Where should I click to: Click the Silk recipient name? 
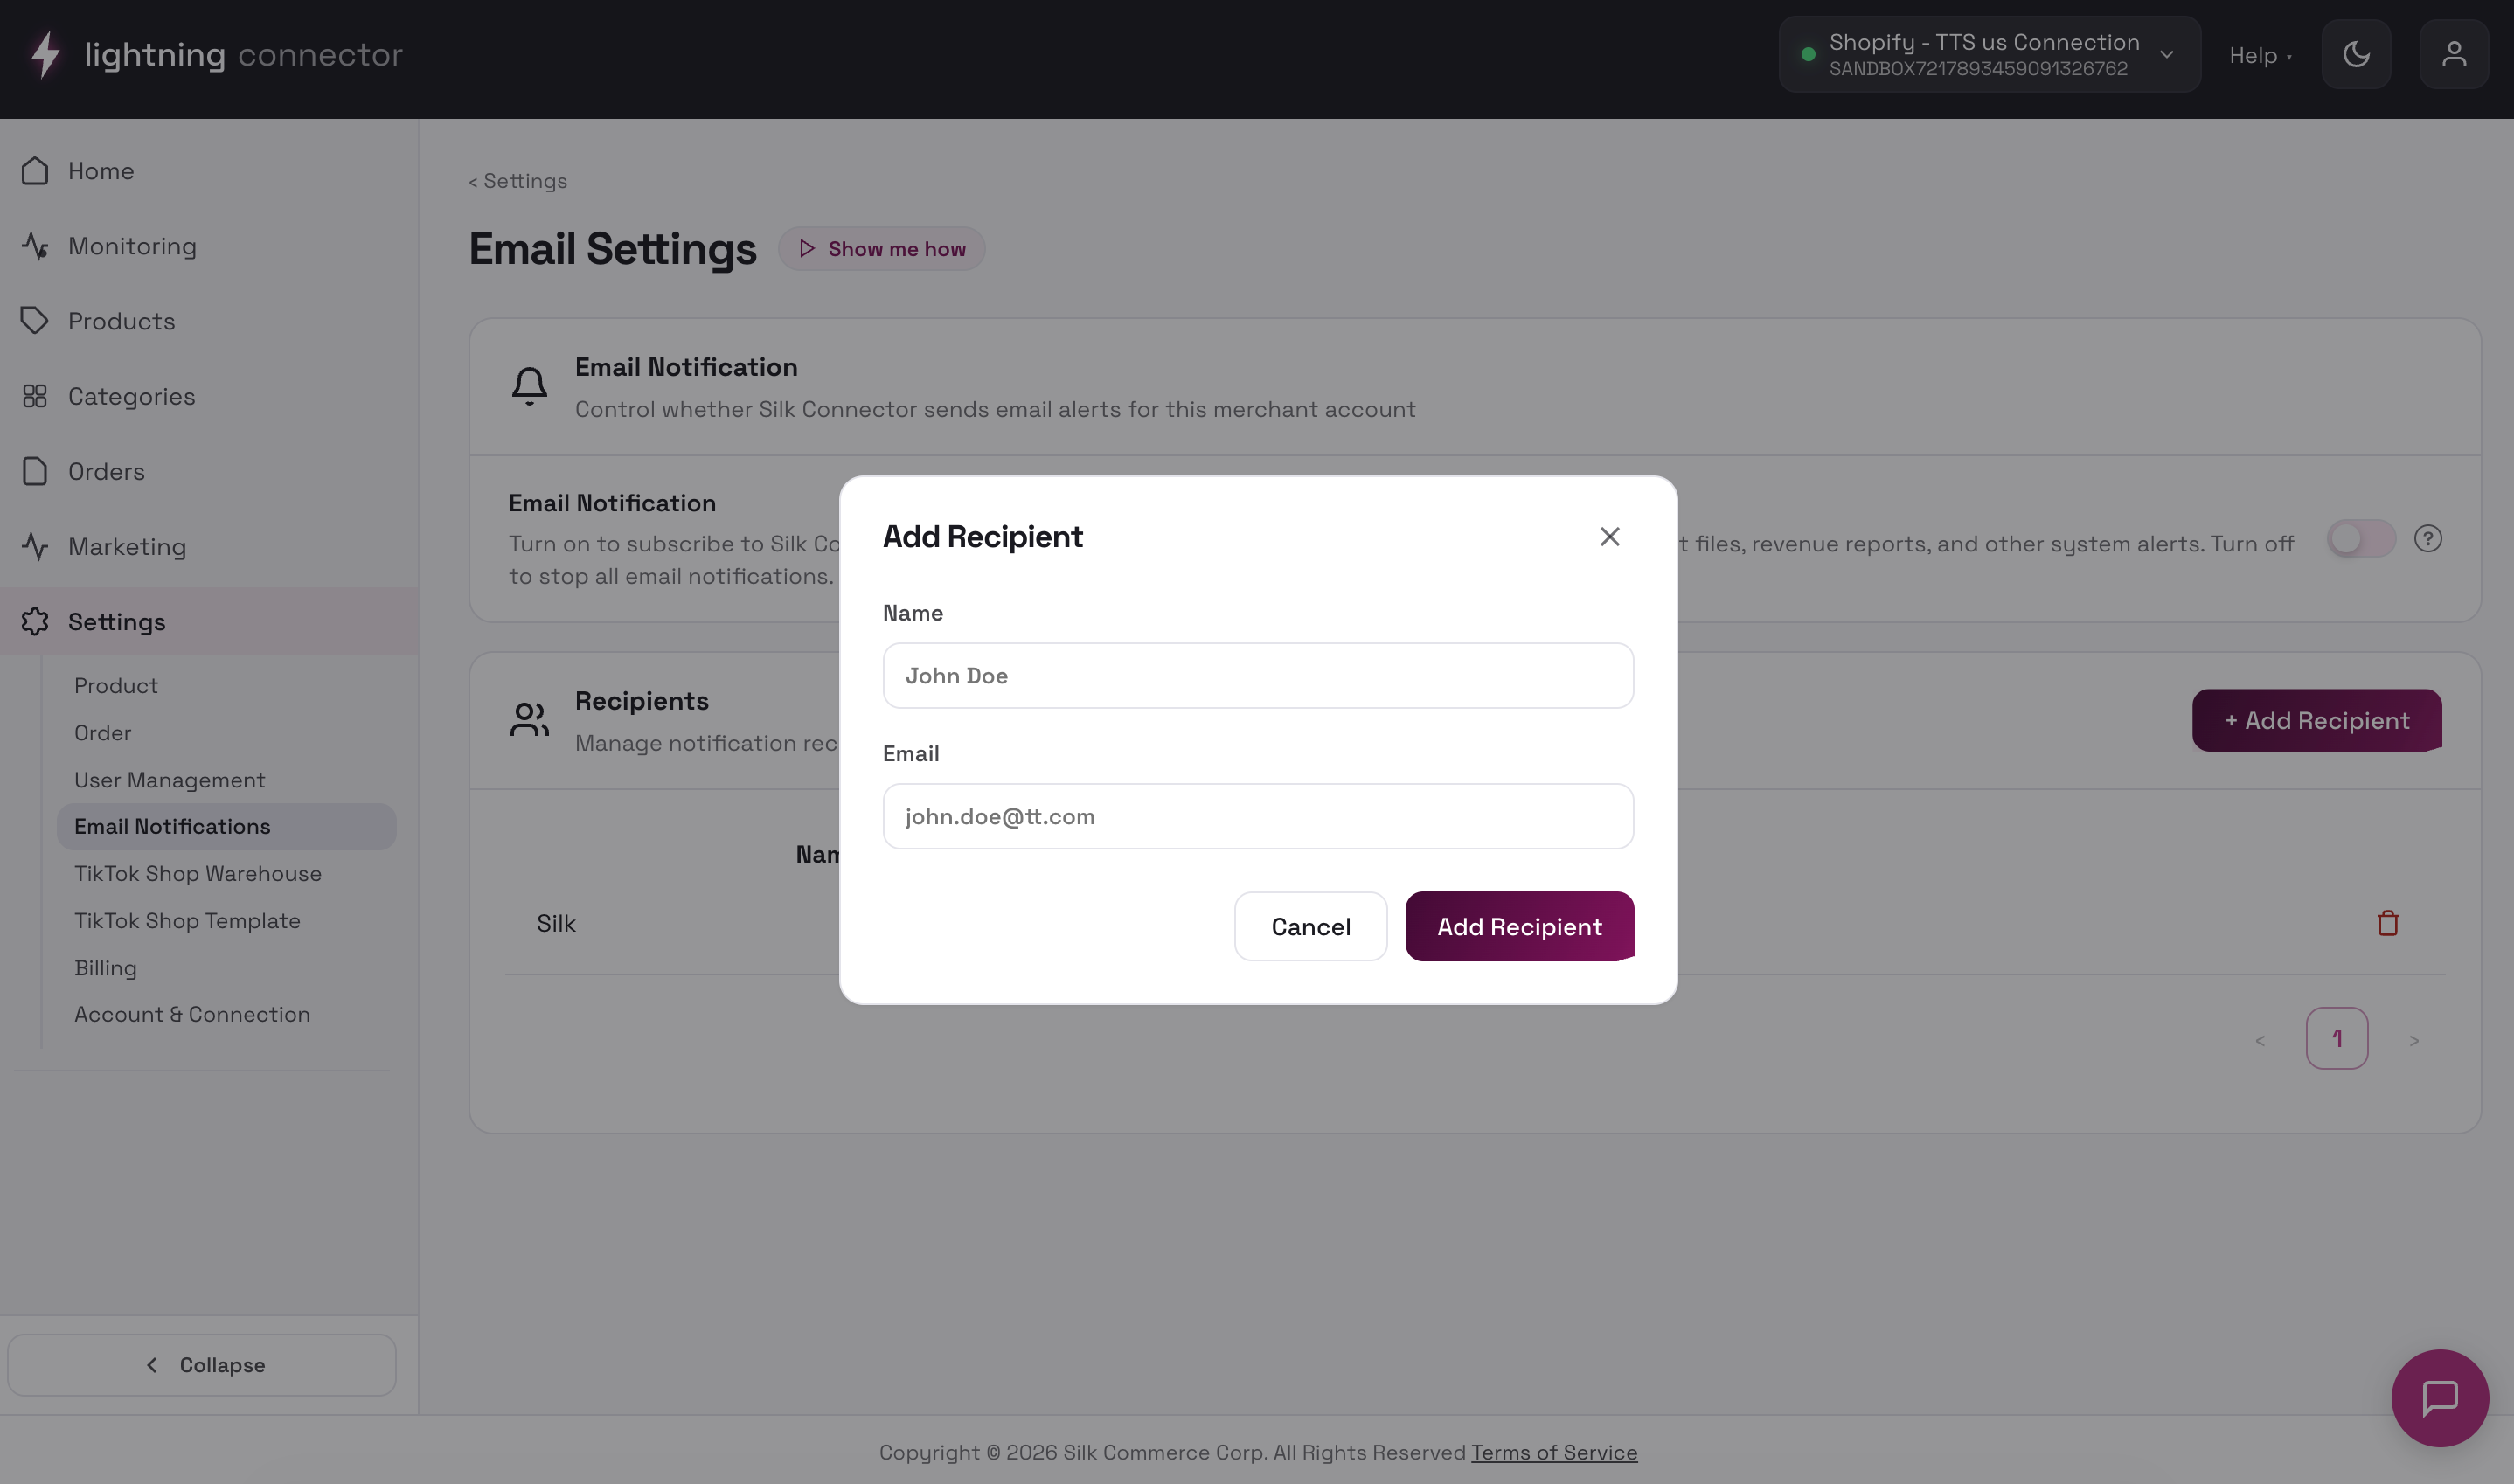[556, 924]
